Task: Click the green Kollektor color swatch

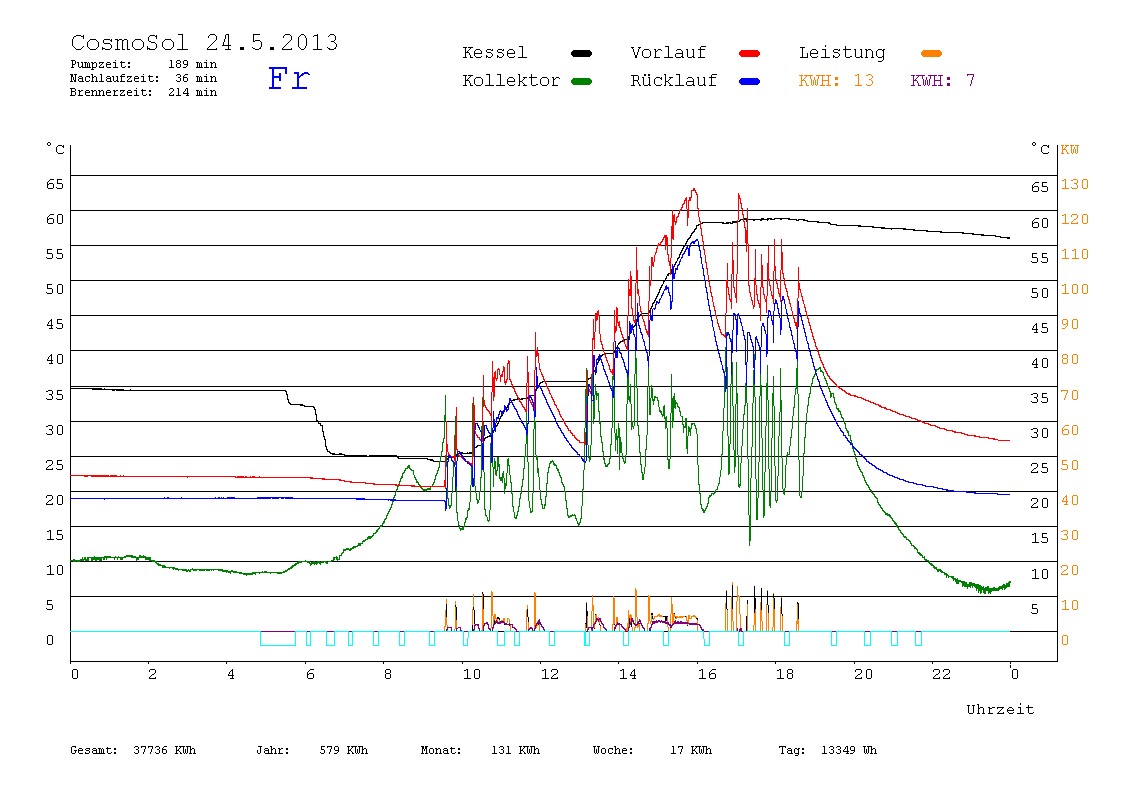Action: [x=581, y=81]
